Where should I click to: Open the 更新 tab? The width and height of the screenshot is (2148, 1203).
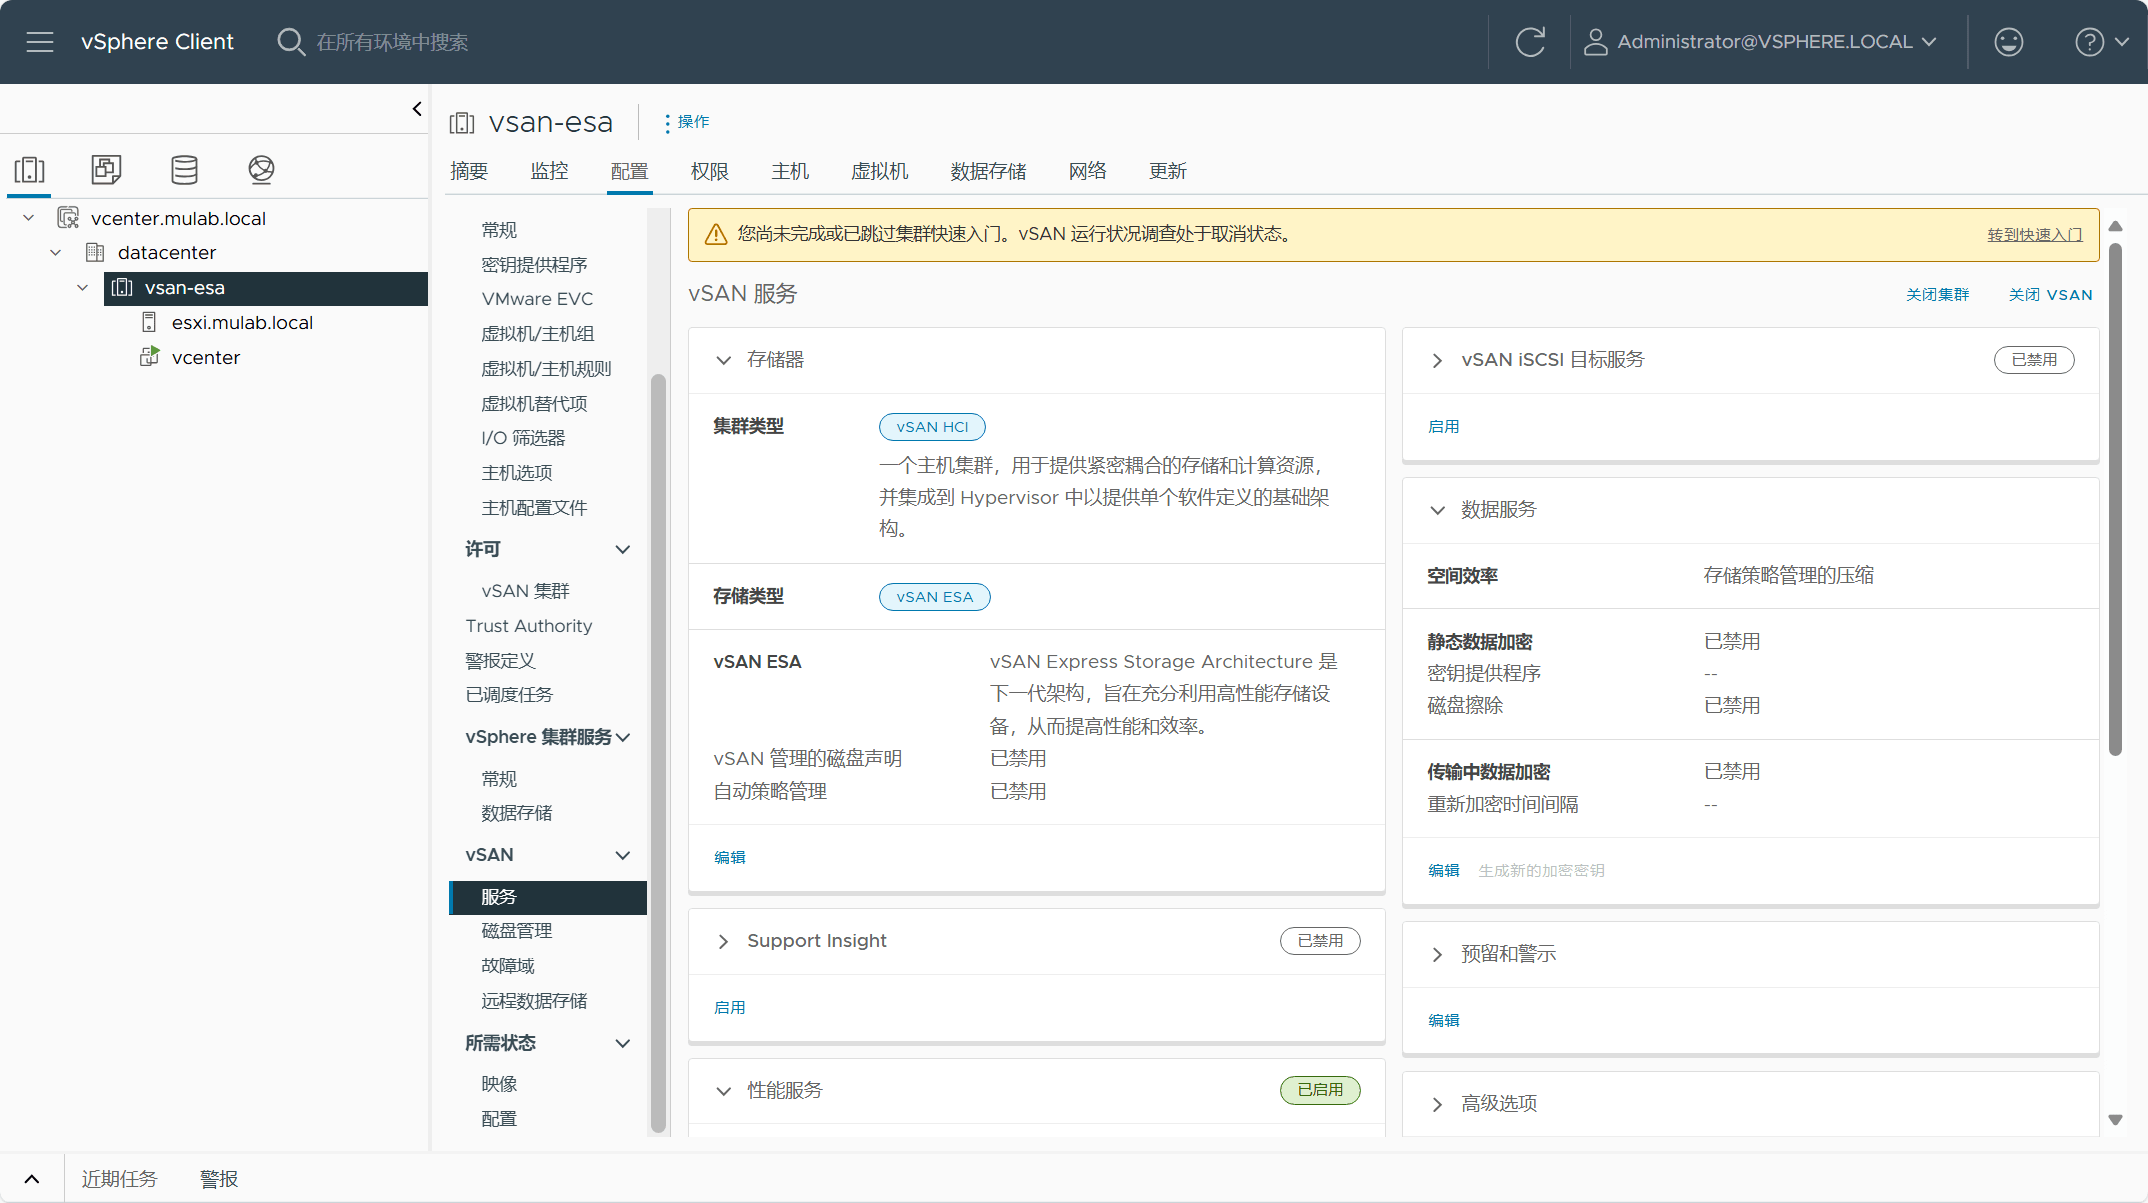[x=1167, y=171]
